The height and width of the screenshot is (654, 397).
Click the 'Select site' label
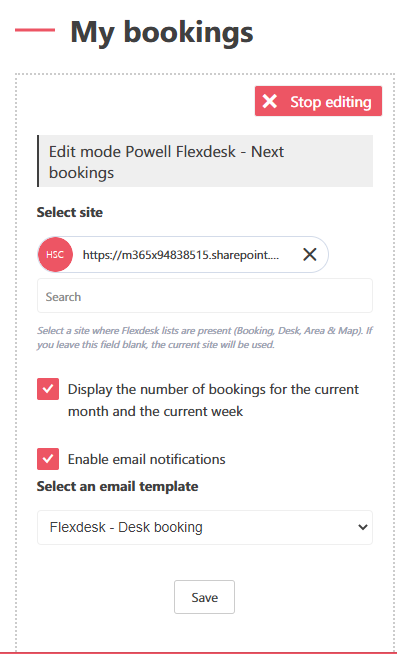pyautogui.click(x=70, y=212)
